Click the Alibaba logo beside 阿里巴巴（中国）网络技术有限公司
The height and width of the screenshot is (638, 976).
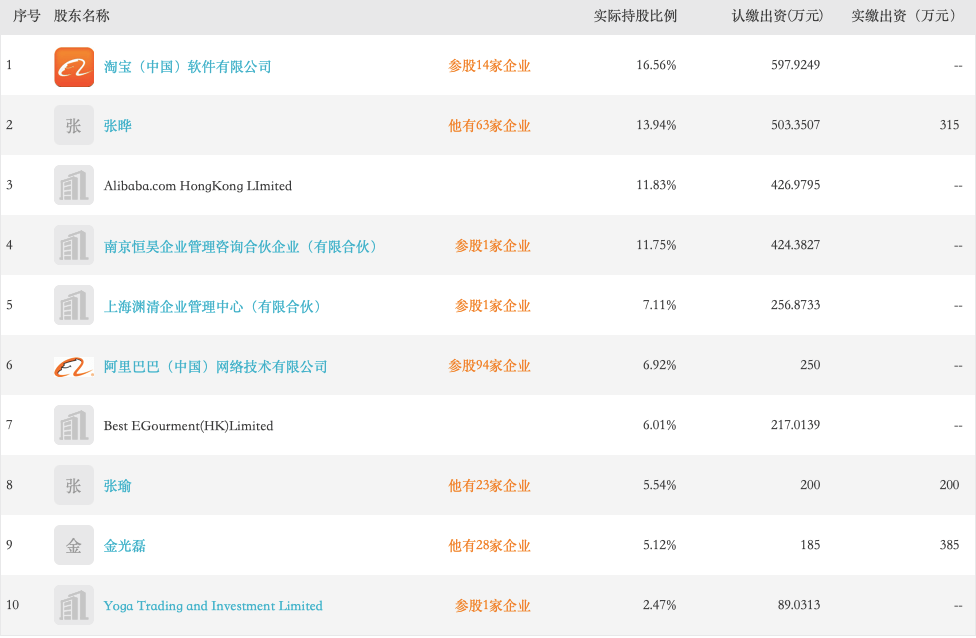coord(74,365)
